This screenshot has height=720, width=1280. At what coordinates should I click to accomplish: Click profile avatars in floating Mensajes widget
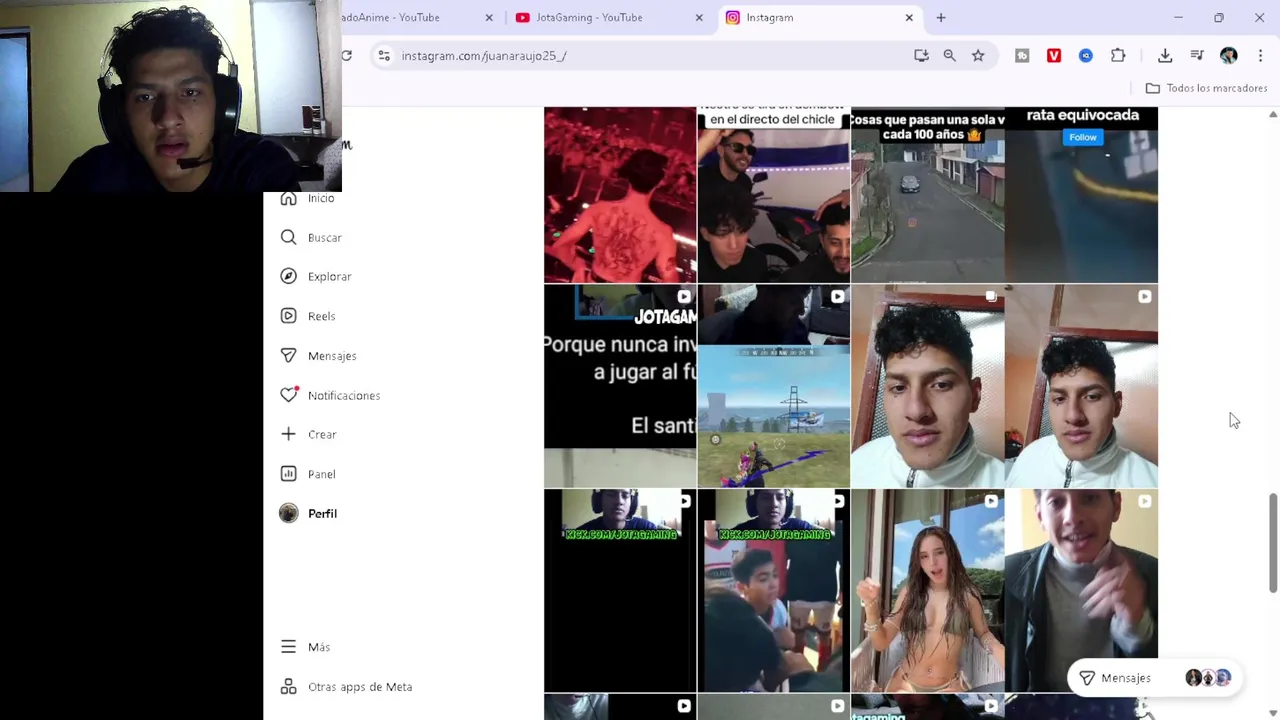click(x=1208, y=678)
